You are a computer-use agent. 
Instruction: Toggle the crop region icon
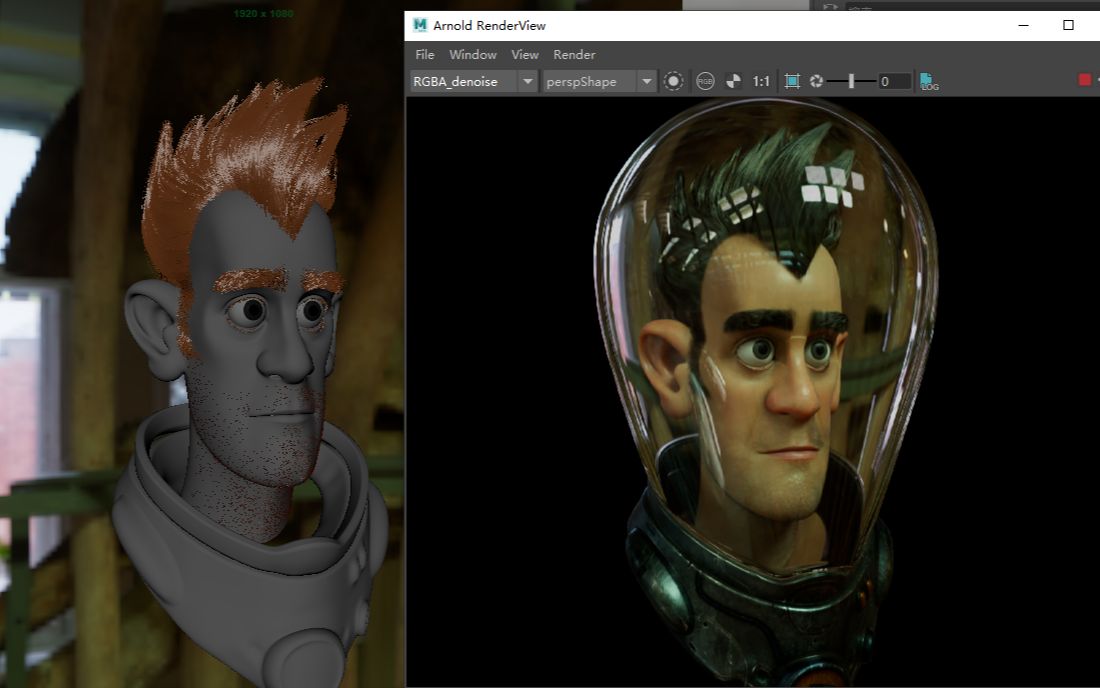(792, 81)
